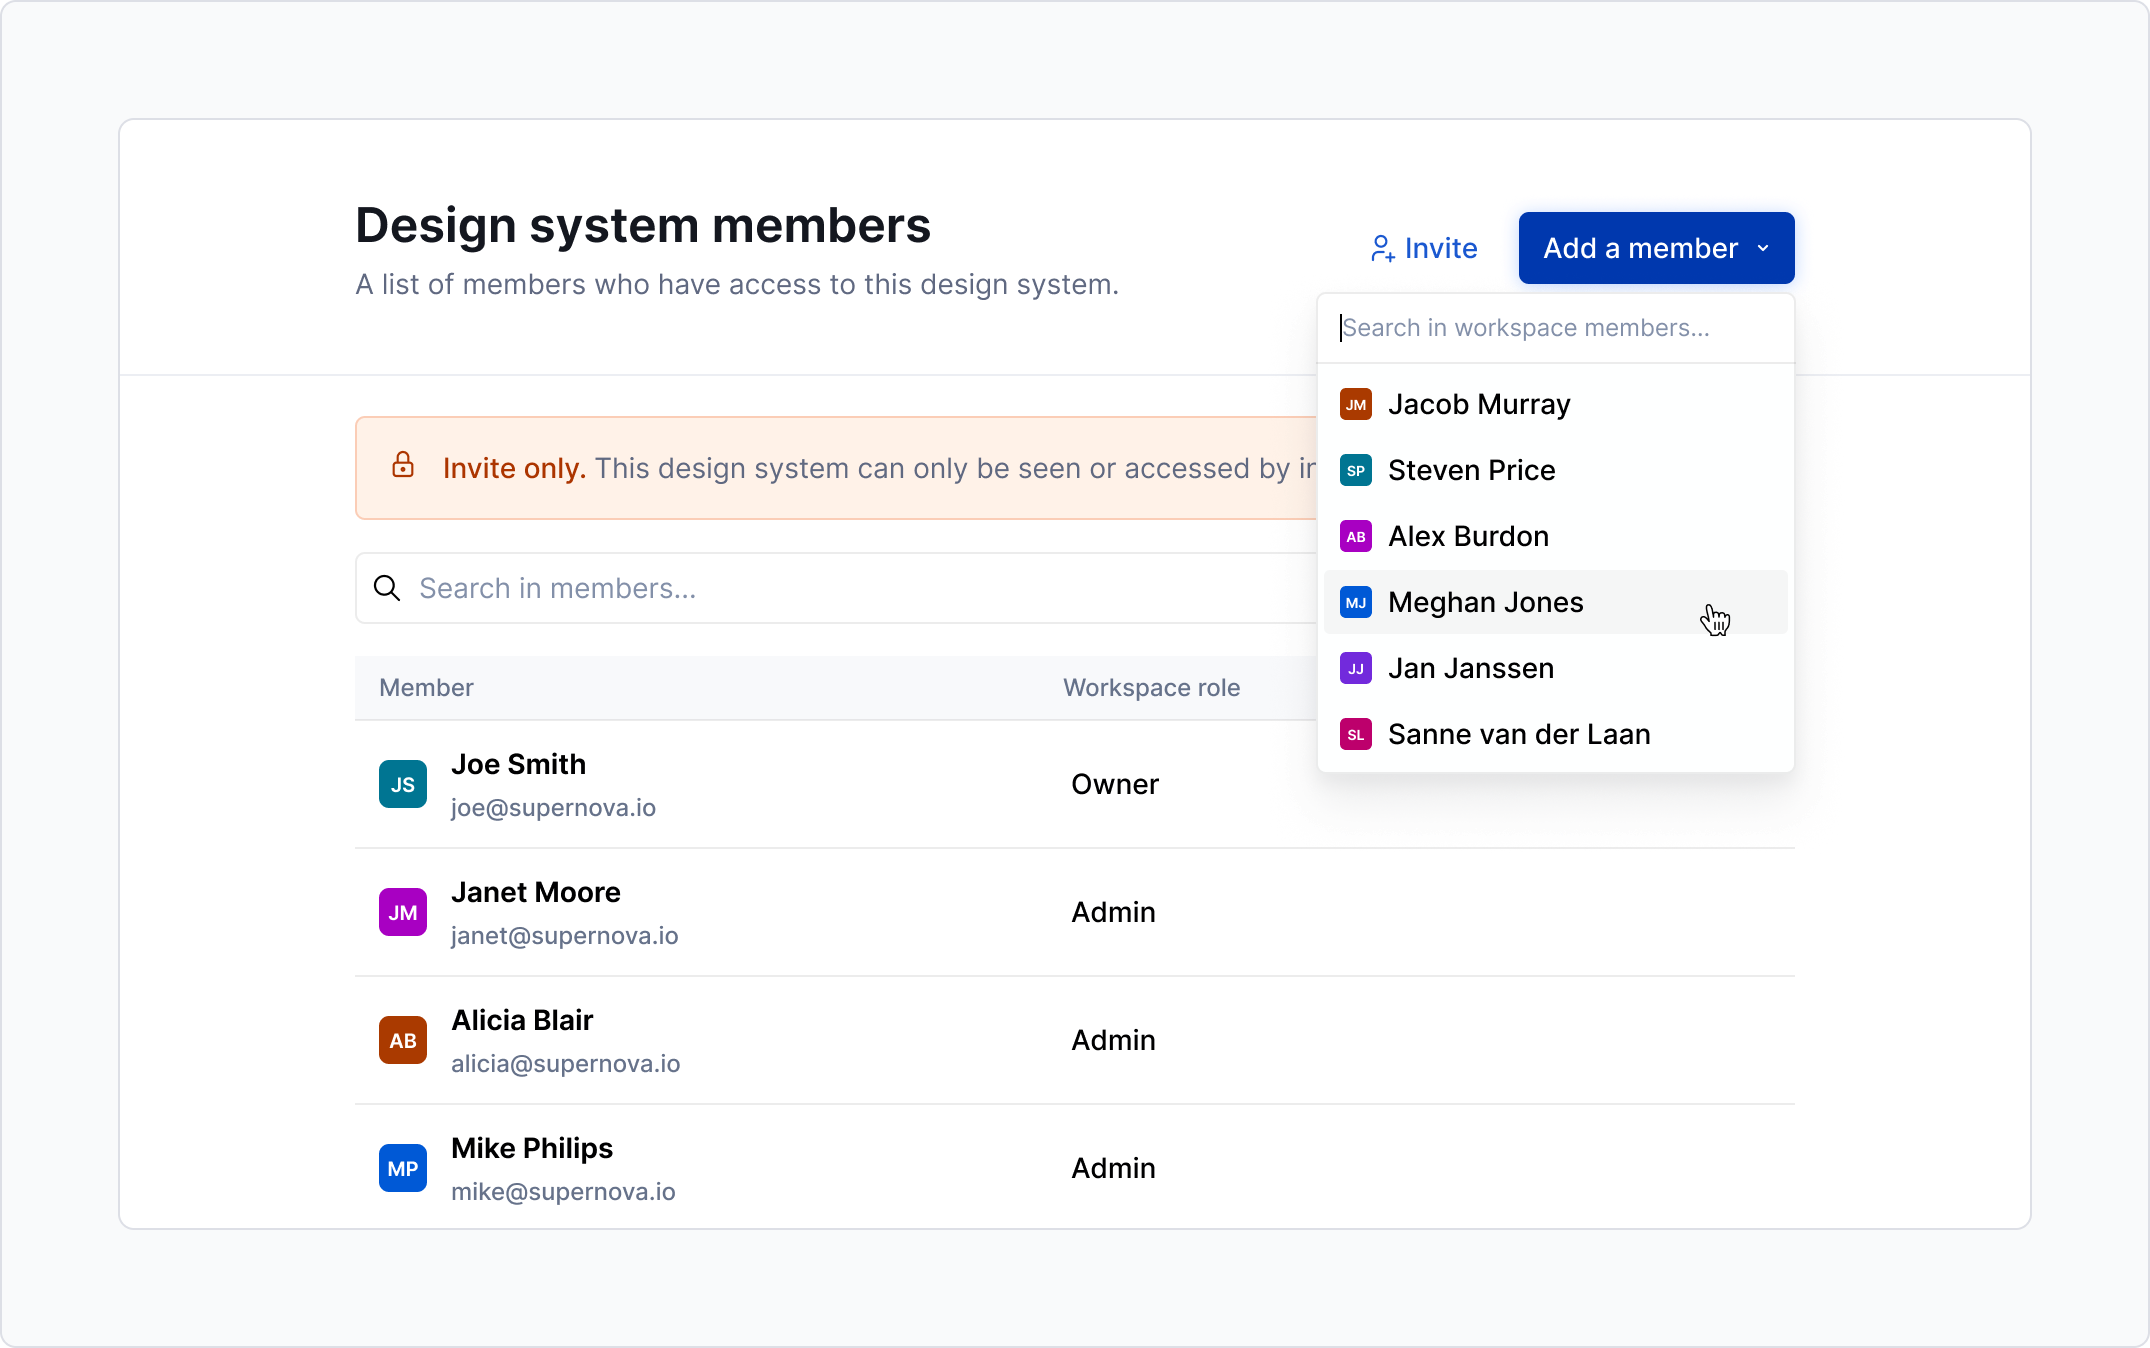Image resolution: width=2150 pixels, height=1348 pixels.
Task: Click Sanne van der Laan's SL avatar
Action: [1355, 734]
